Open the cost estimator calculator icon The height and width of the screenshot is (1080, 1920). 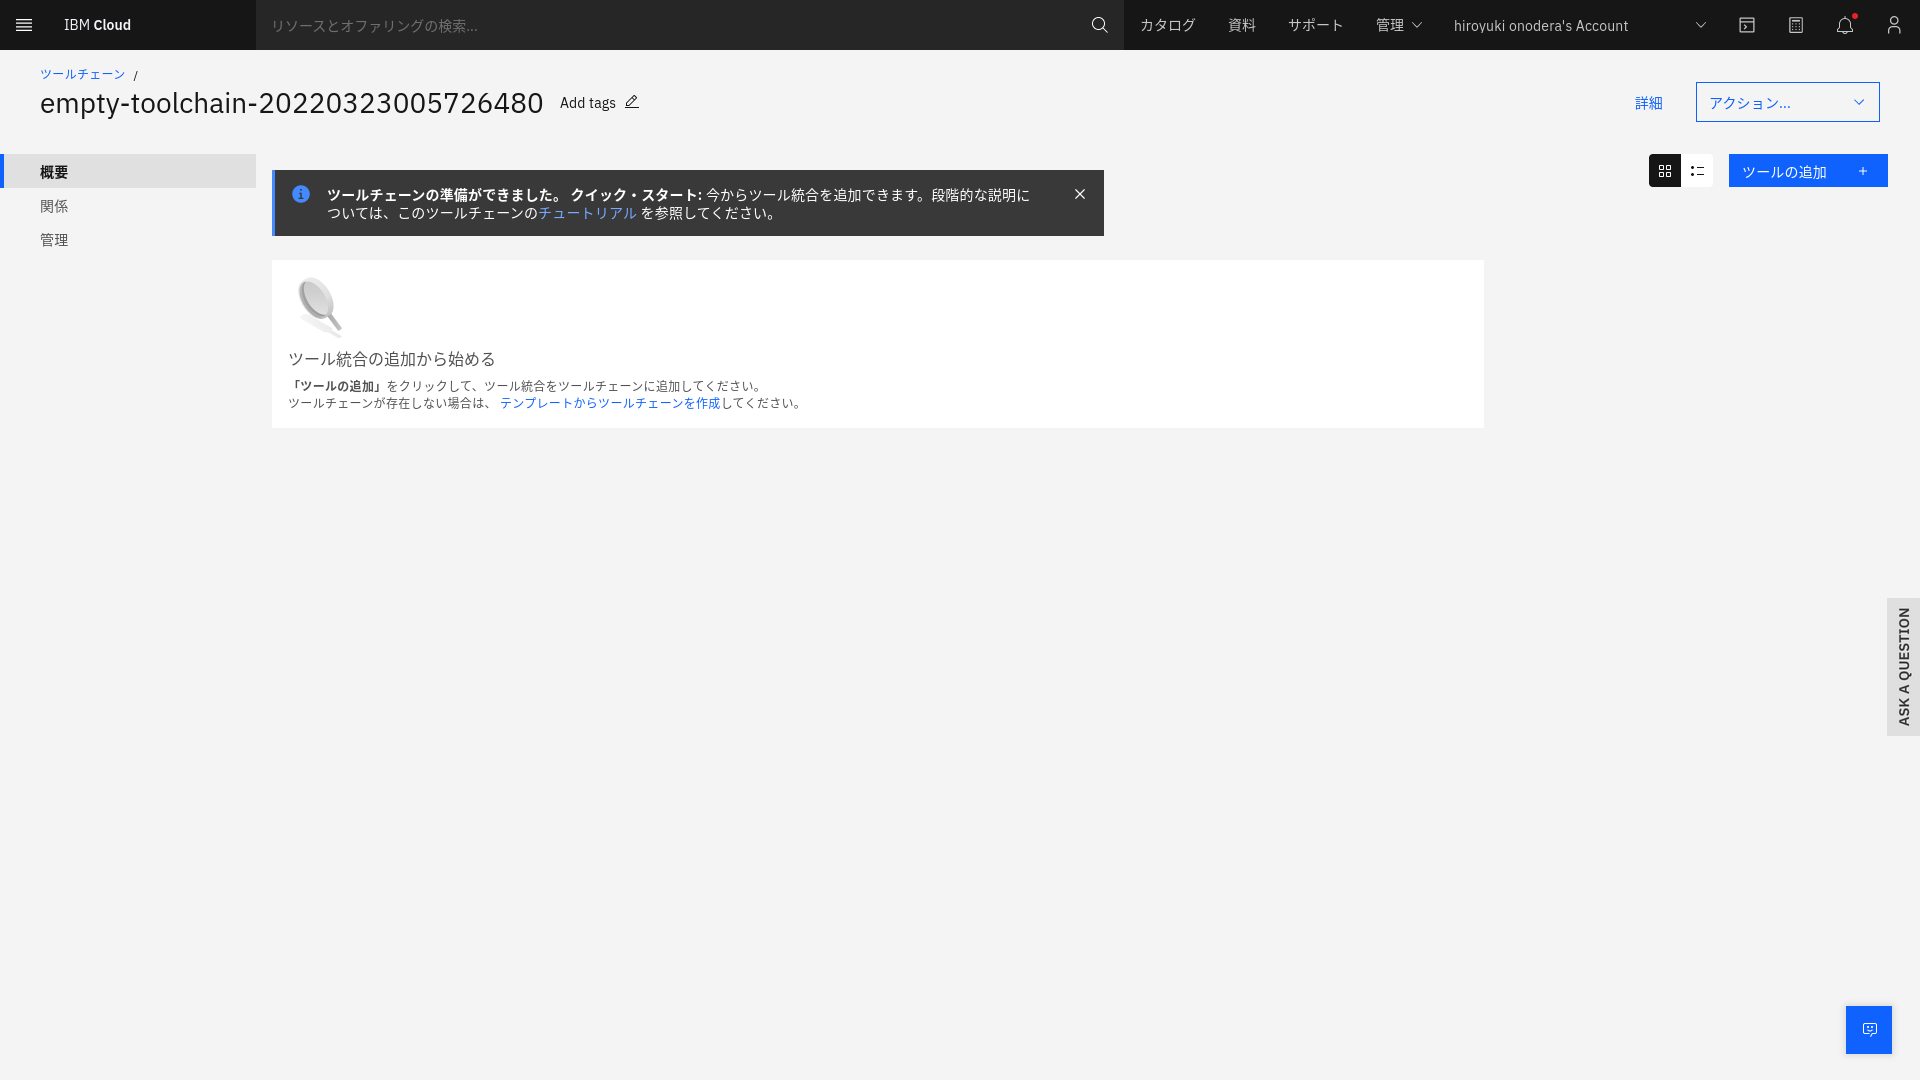coord(1796,25)
